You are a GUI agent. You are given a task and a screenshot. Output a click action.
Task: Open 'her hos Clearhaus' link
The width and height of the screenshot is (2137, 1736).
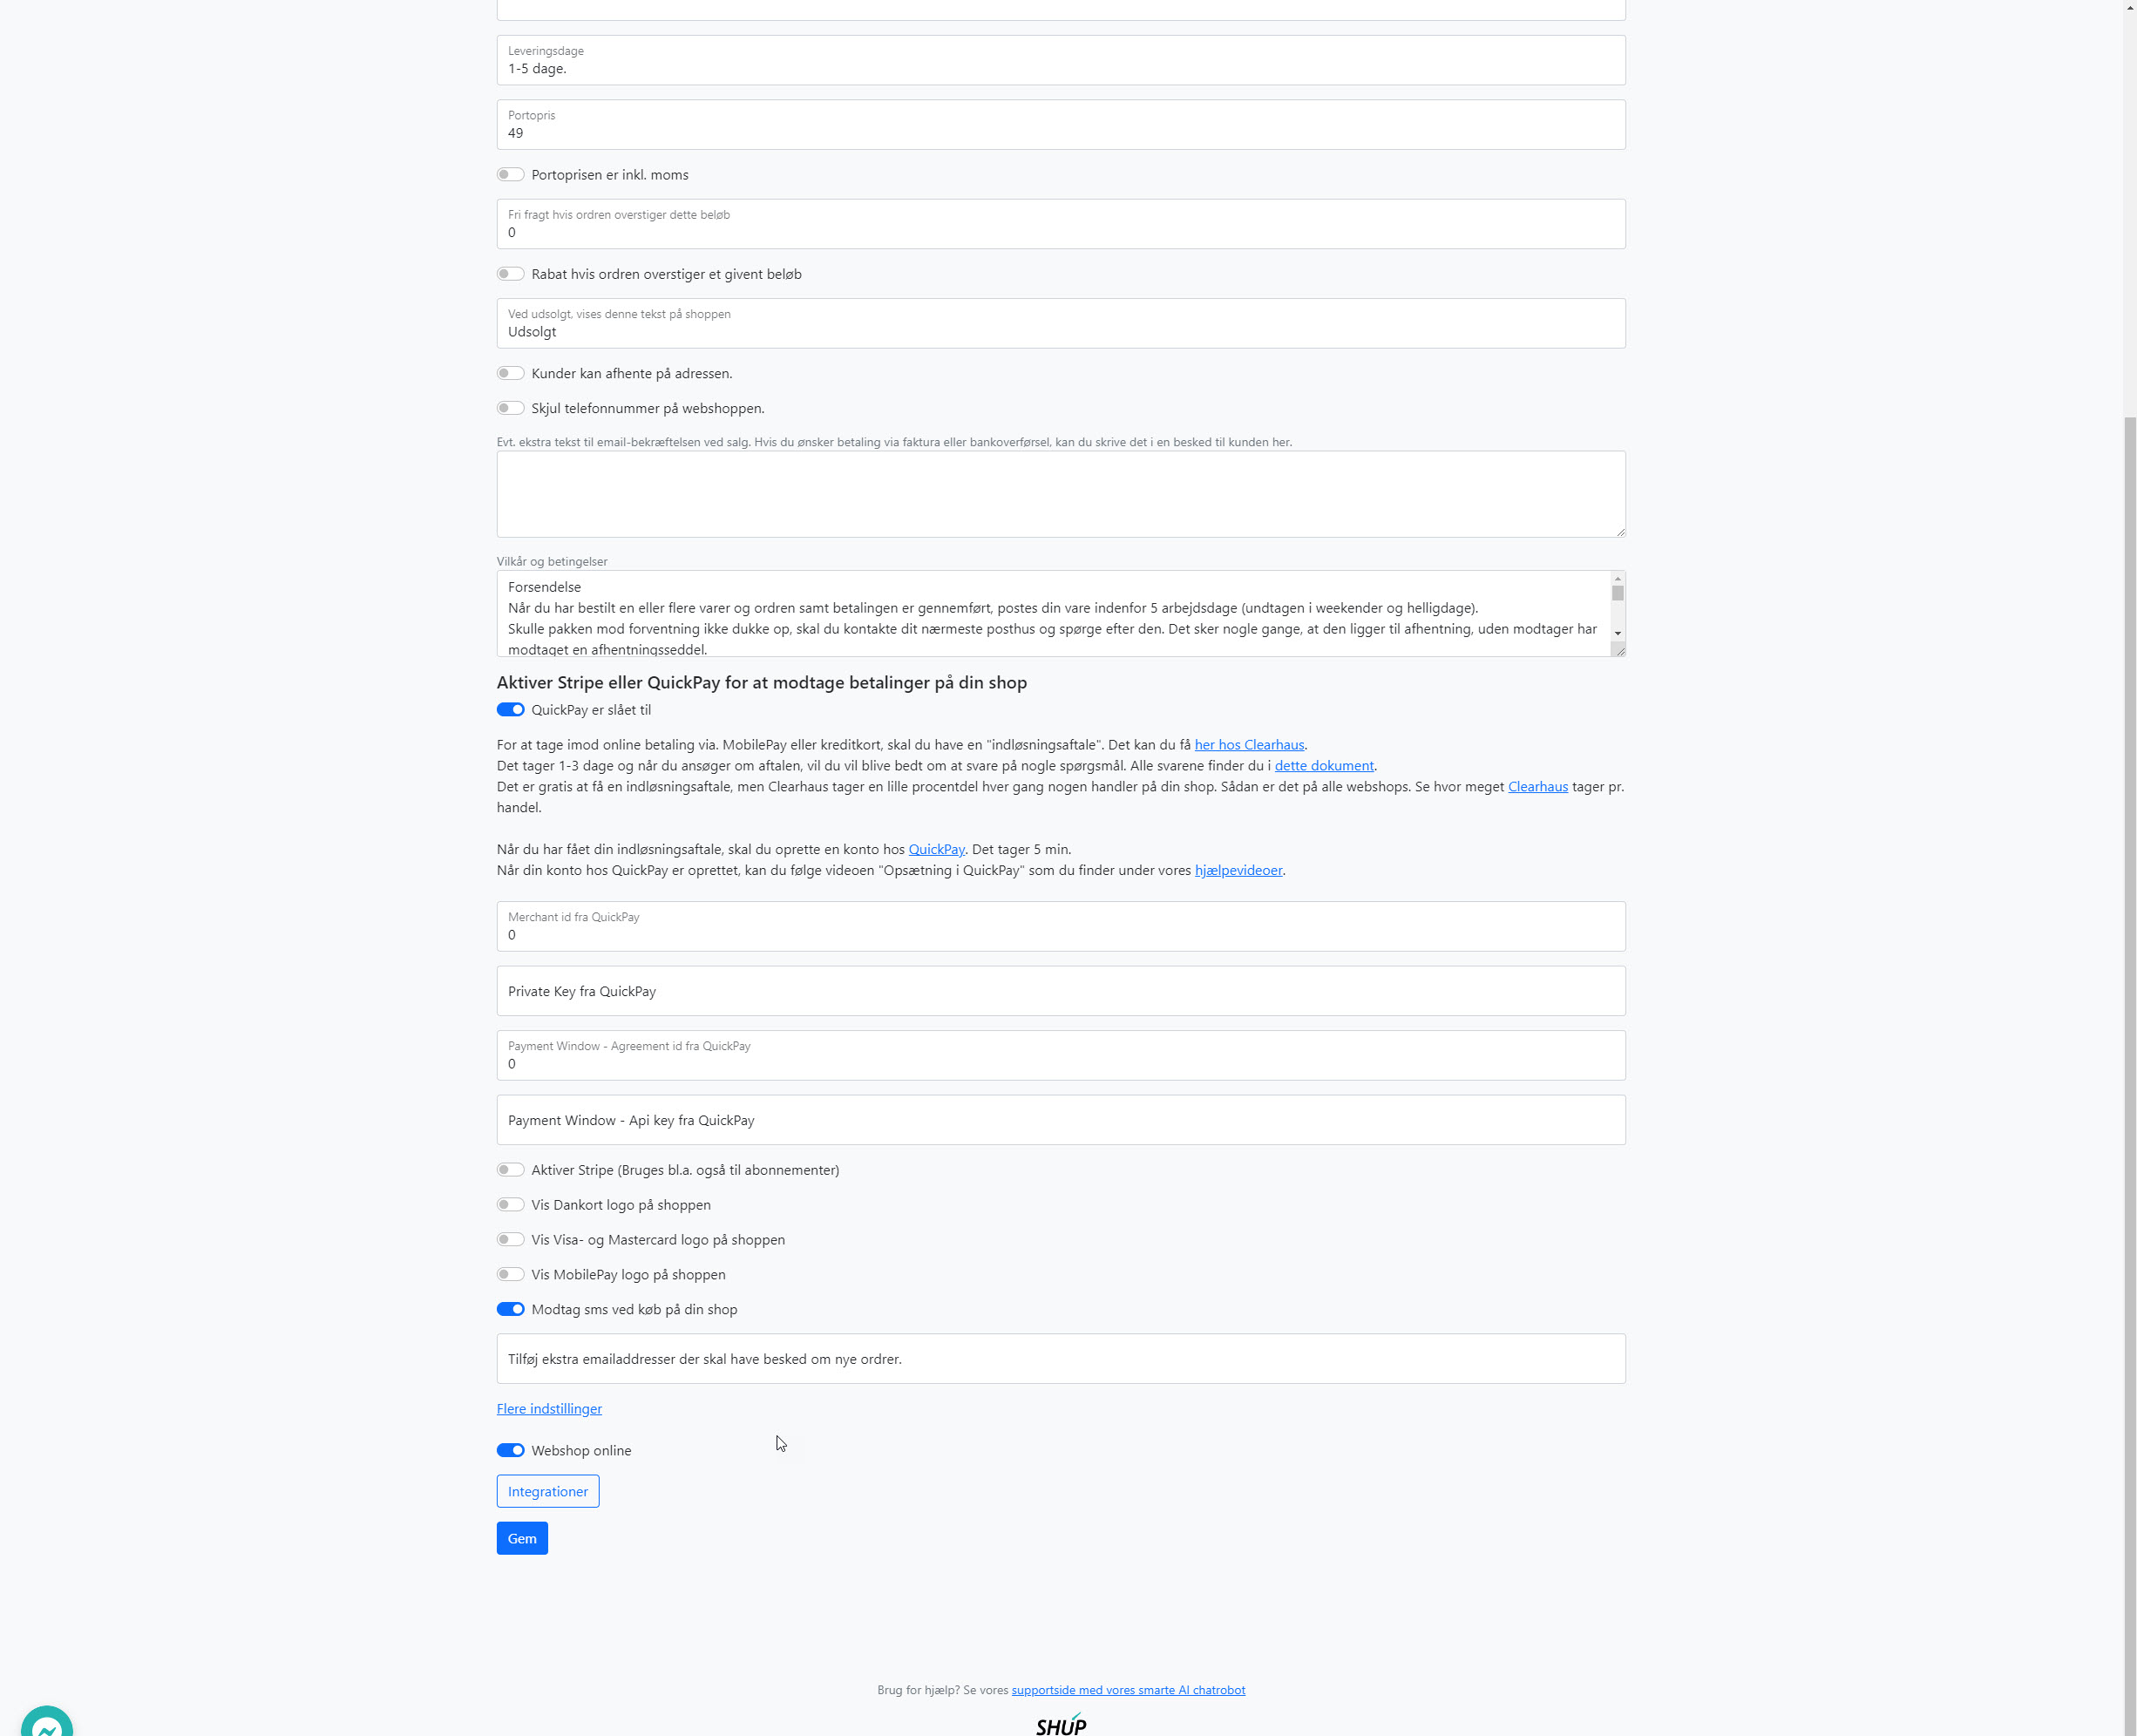1248,745
